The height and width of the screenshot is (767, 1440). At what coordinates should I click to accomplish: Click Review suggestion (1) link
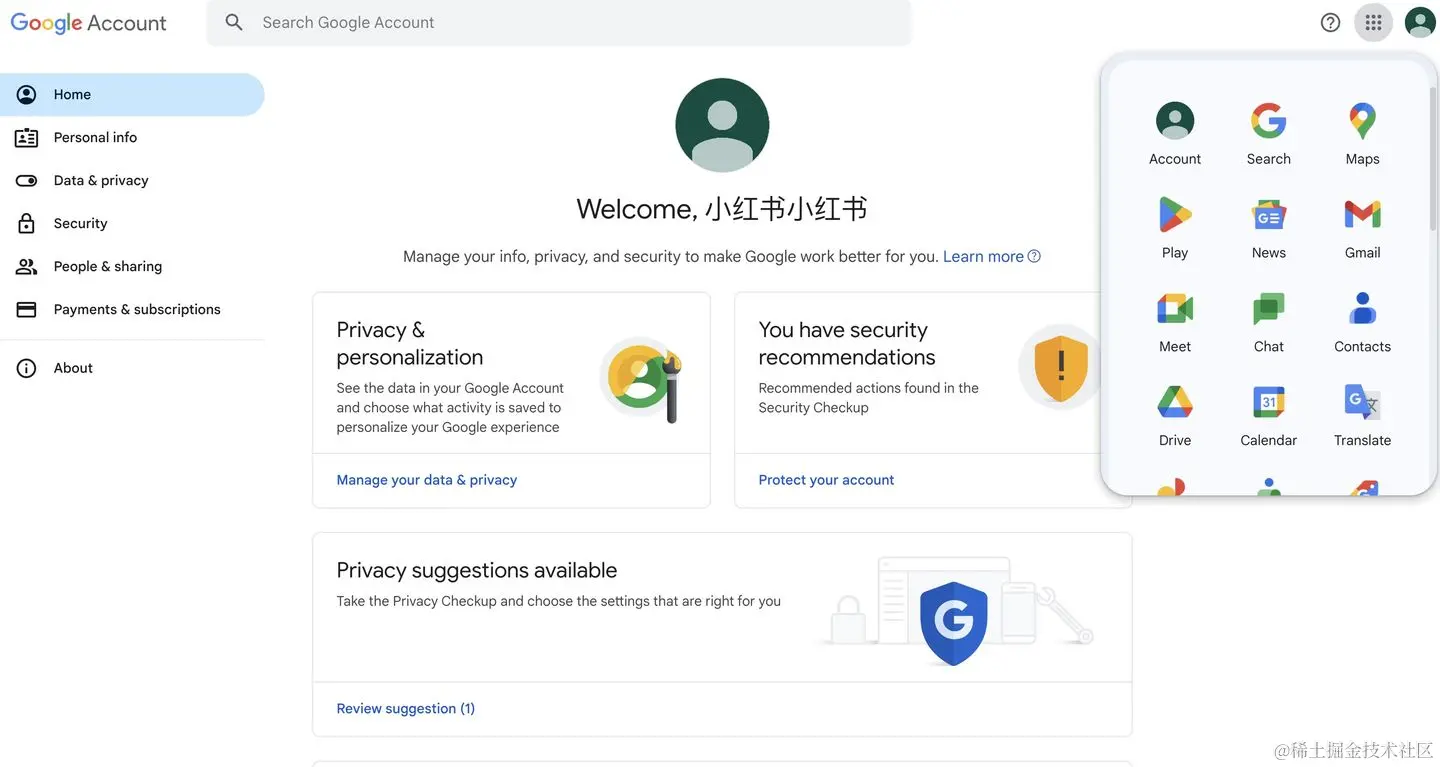coord(406,709)
